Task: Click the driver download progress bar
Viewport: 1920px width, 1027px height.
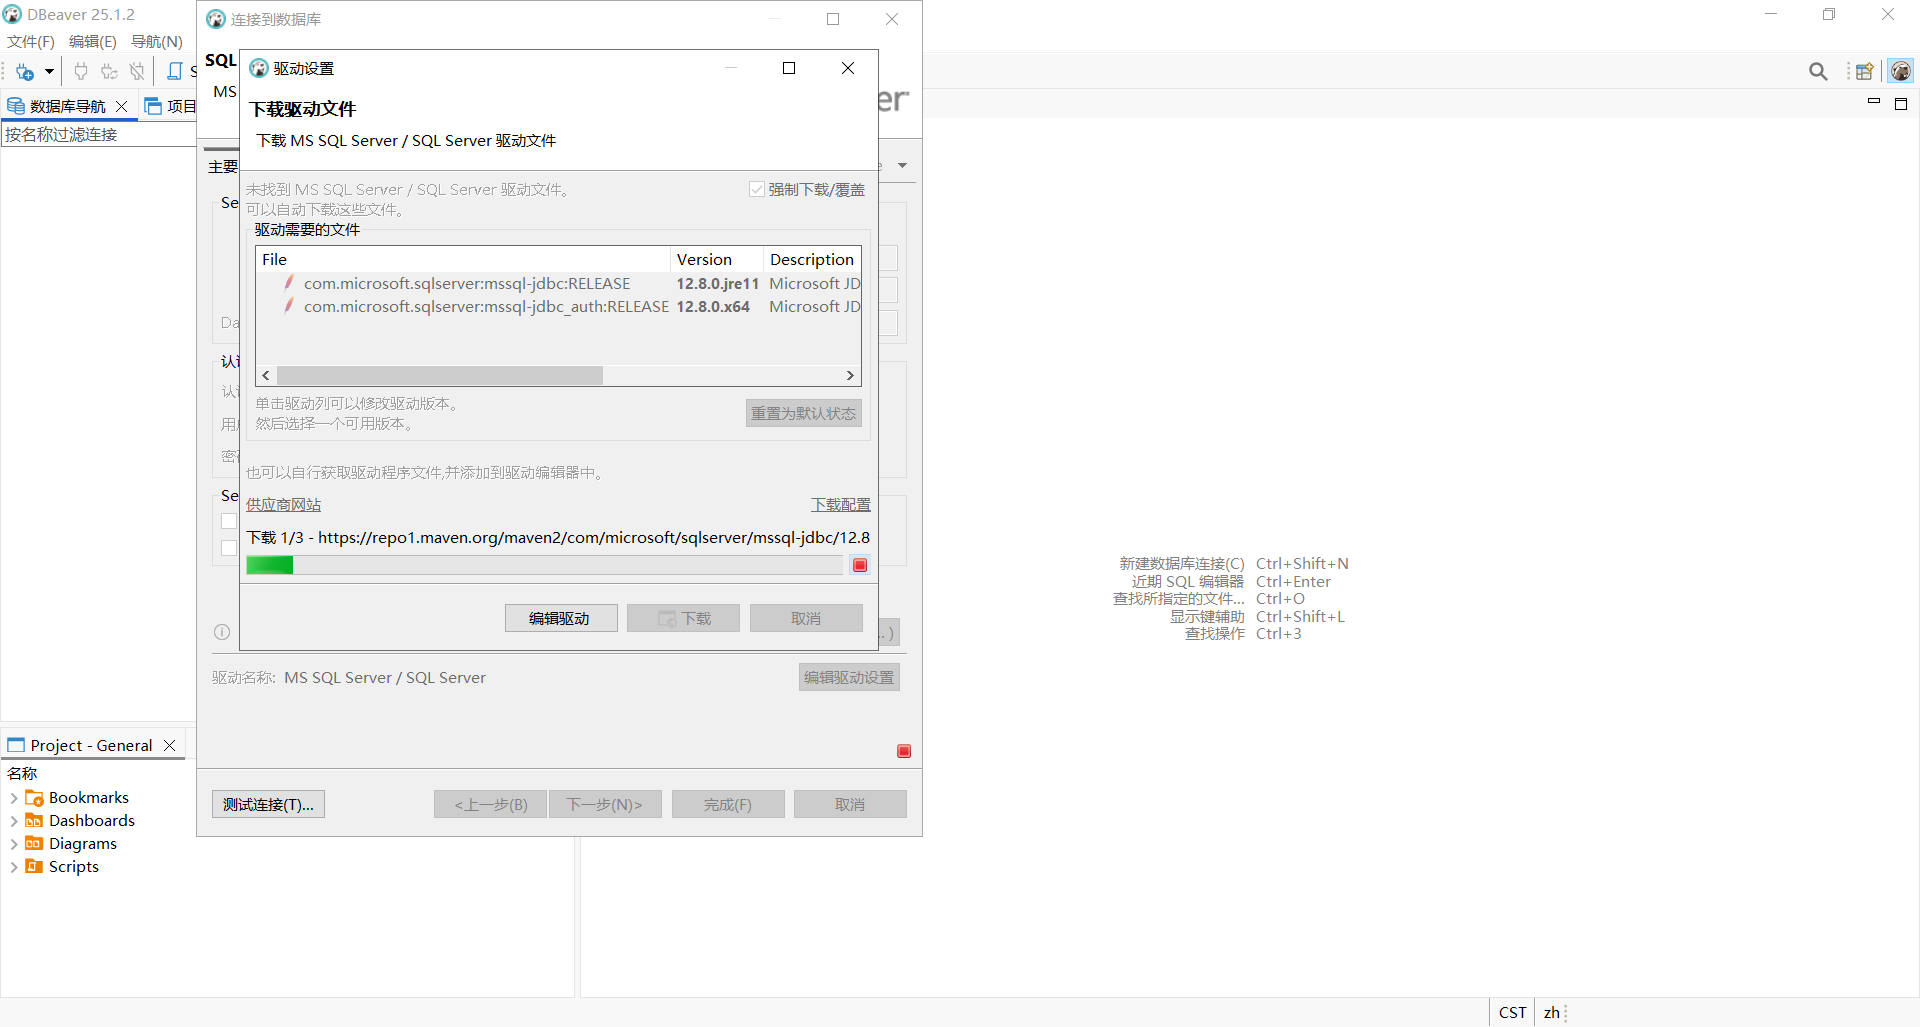Action: pos(545,565)
